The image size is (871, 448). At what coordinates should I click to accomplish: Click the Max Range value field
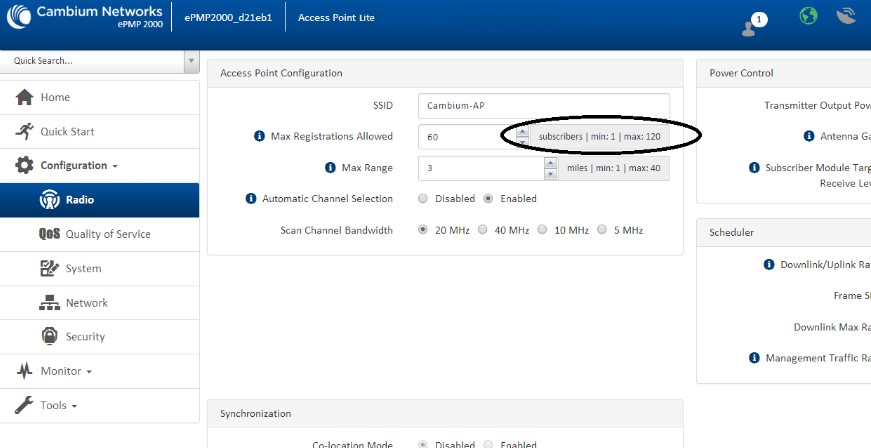[x=480, y=168]
